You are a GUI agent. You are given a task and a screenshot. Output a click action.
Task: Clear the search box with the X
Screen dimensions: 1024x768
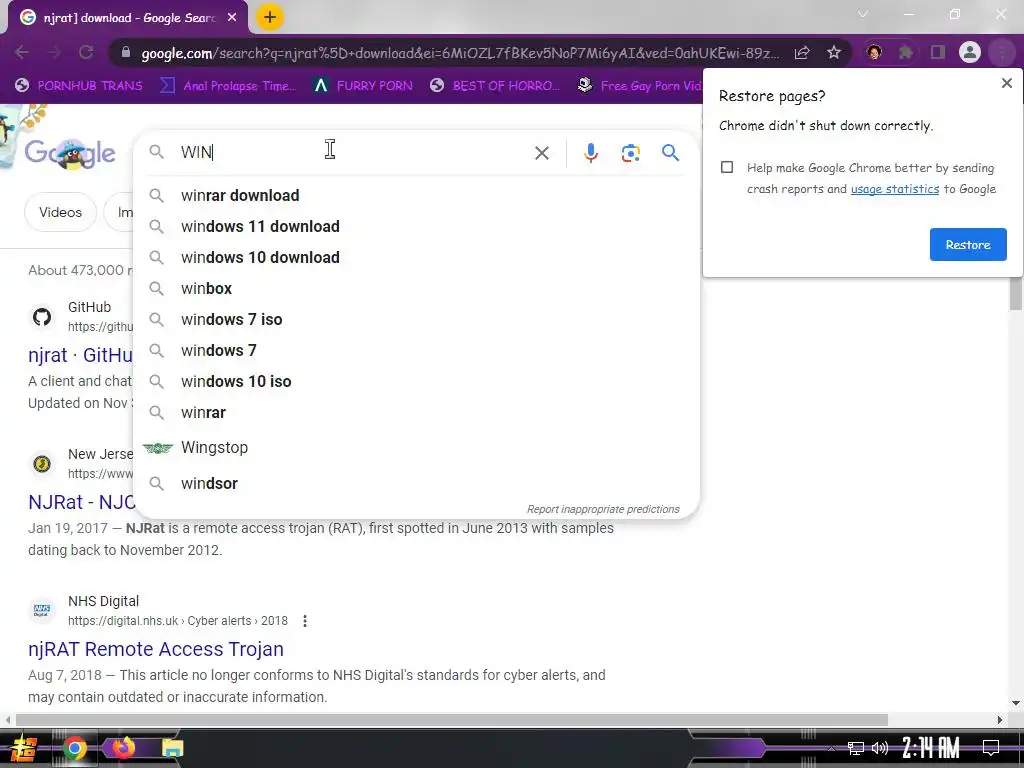pyautogui.click(x=541, y=153)
